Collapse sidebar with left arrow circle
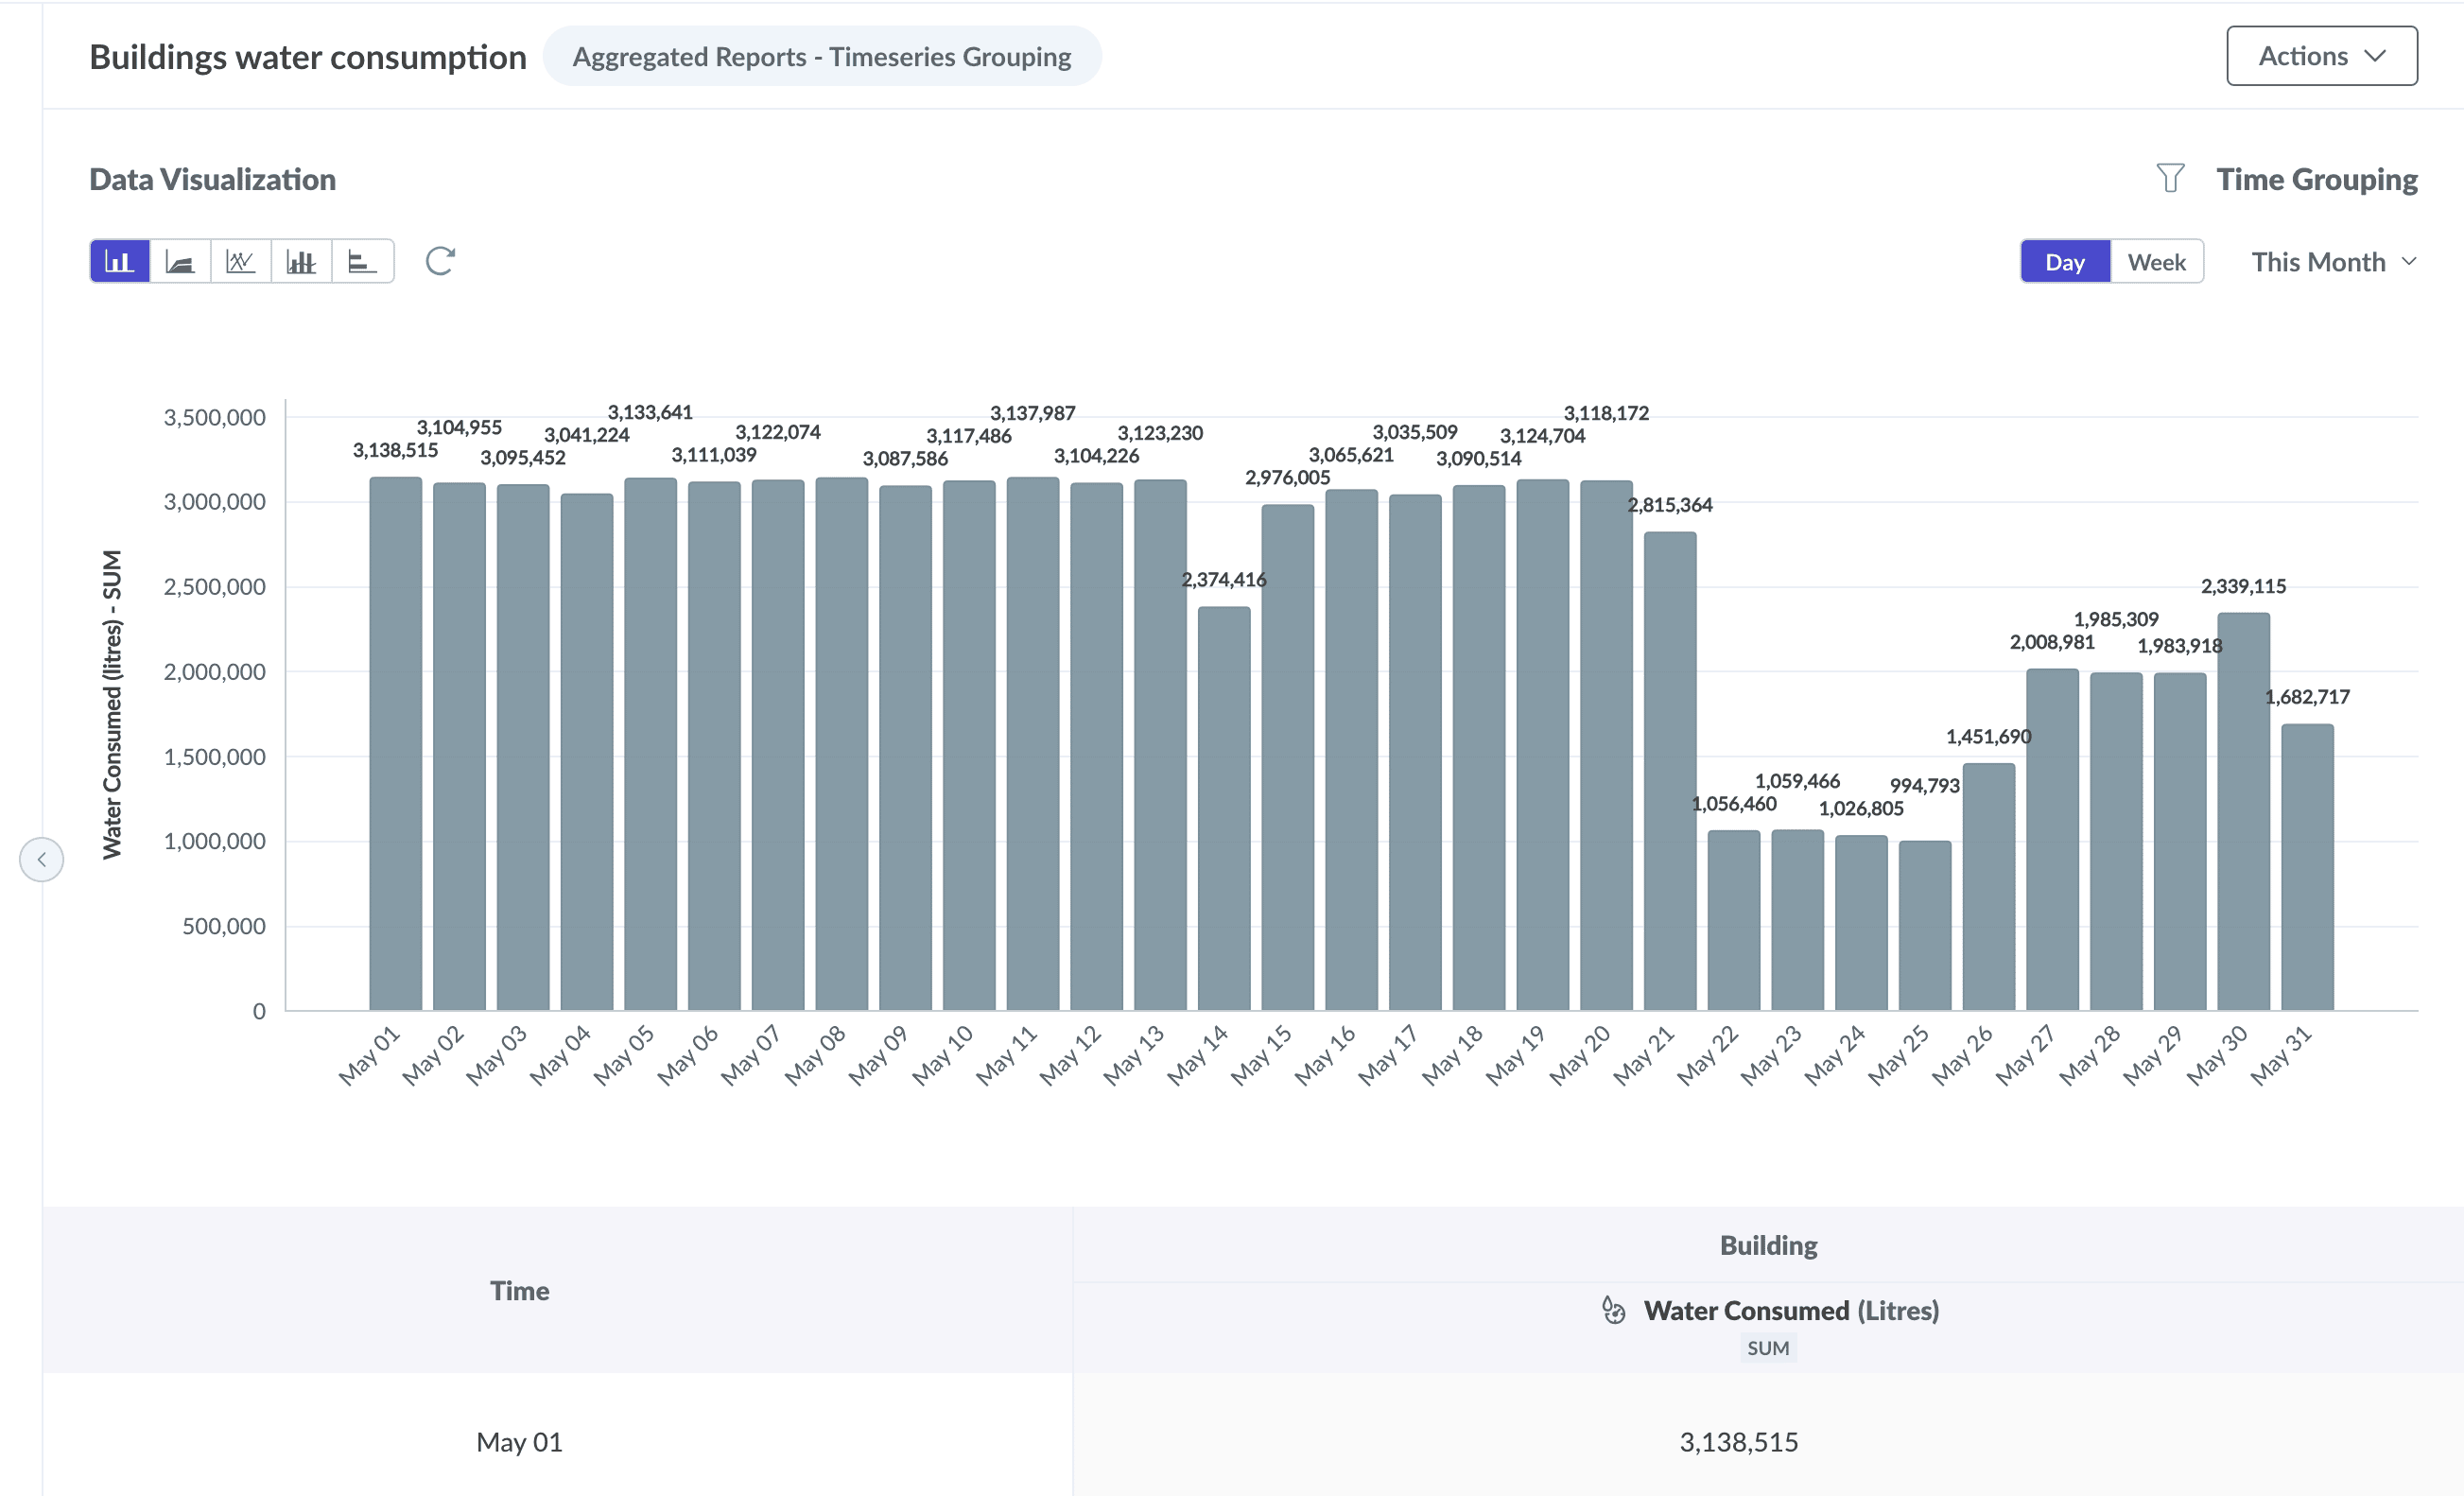This screenshot has width=2464, height=1496. [x=42, y=859]
